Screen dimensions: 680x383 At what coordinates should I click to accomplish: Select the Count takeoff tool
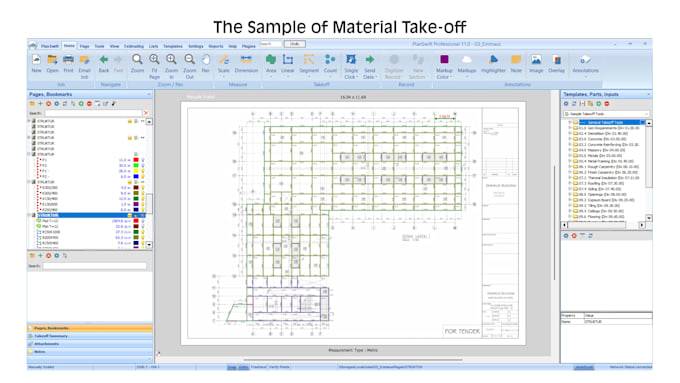[330, 59]
